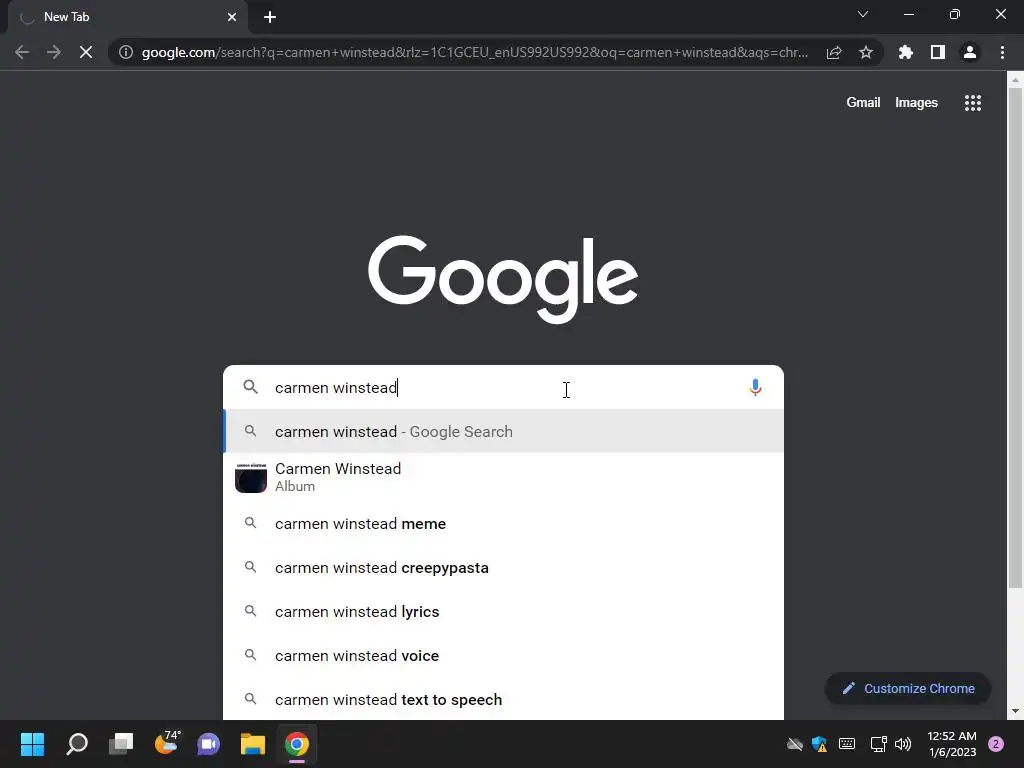Open Chrome three-dot menu
The image size is (1024, 768).
[x=1002, y=52]
